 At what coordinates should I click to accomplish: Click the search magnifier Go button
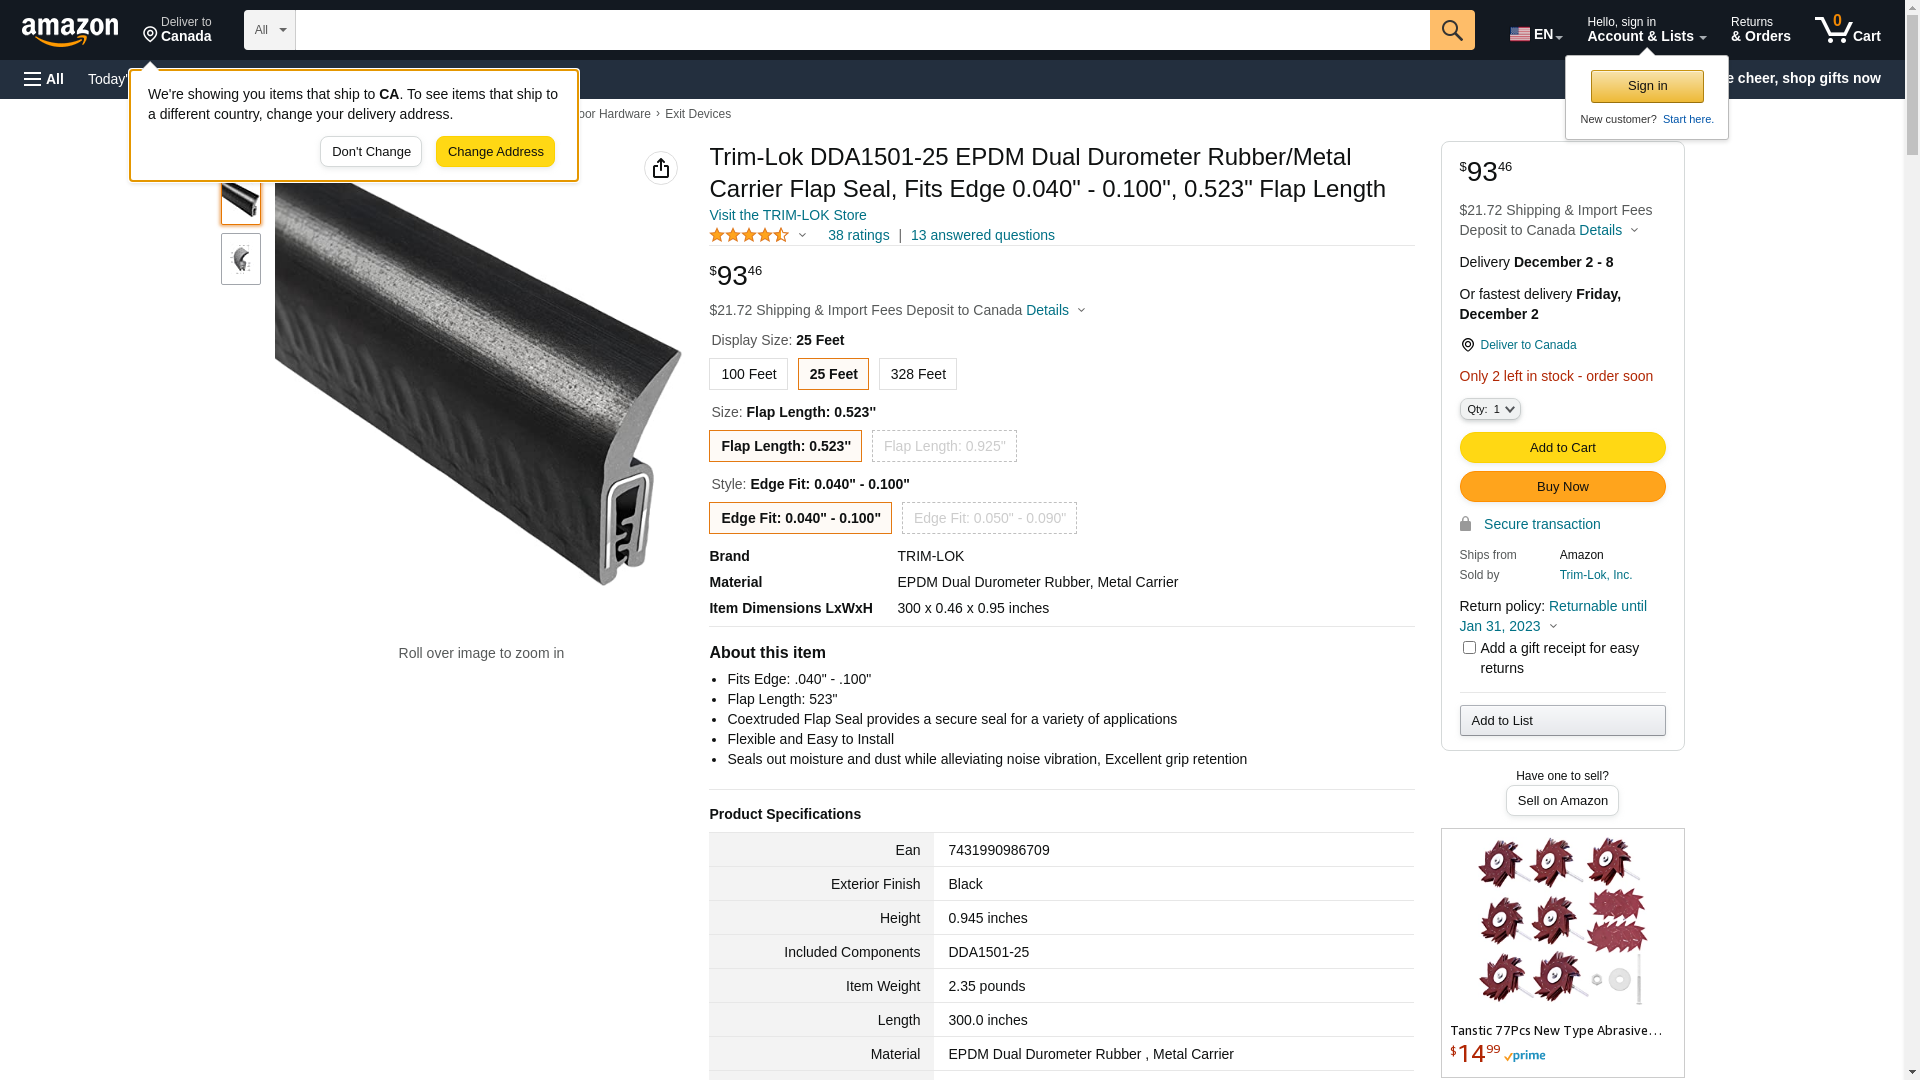(x=1452, y=30)
